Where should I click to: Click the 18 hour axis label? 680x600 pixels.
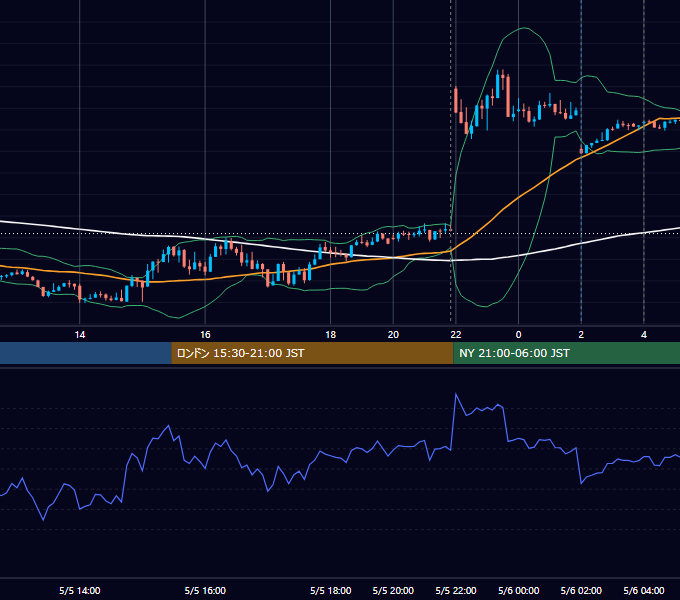[330, 335]
